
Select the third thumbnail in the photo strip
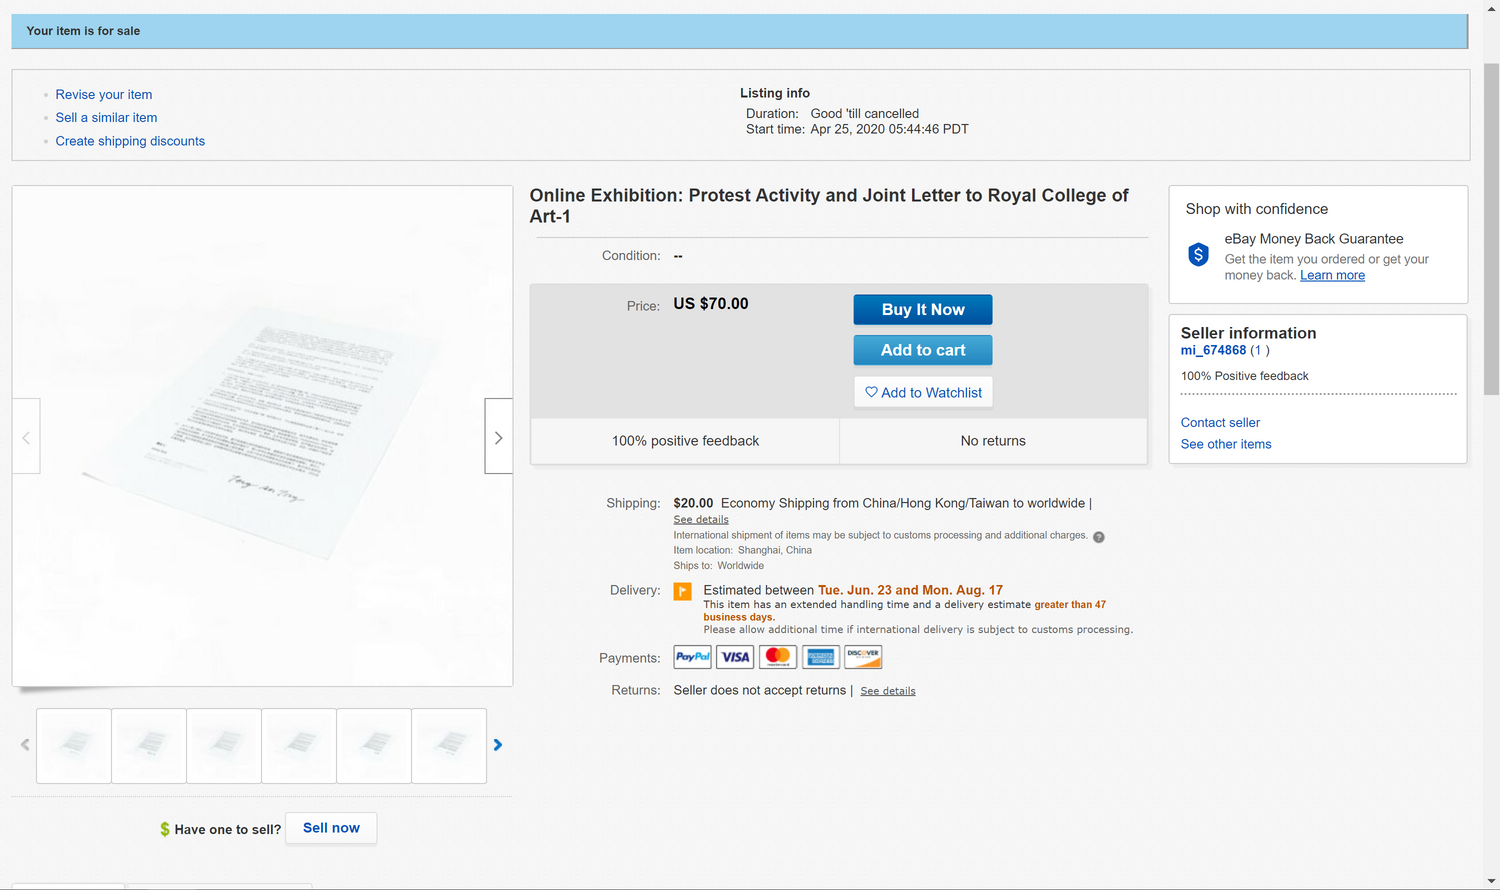pyautogui.click(x=224, y=746)
